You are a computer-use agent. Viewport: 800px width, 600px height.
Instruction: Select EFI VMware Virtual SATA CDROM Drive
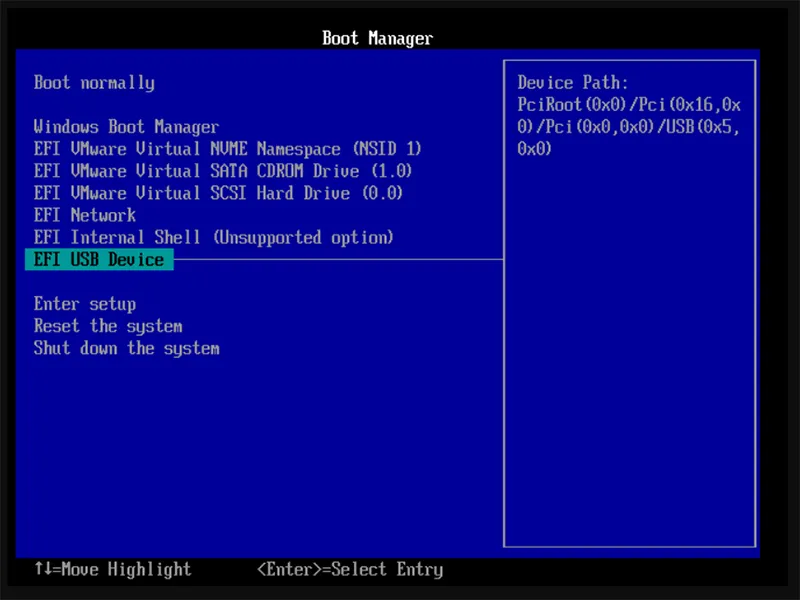223,171
